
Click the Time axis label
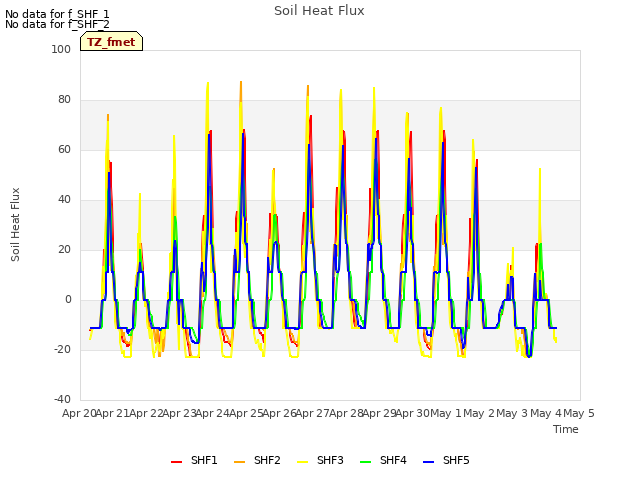pyautogui.click(x=566, y=429)
